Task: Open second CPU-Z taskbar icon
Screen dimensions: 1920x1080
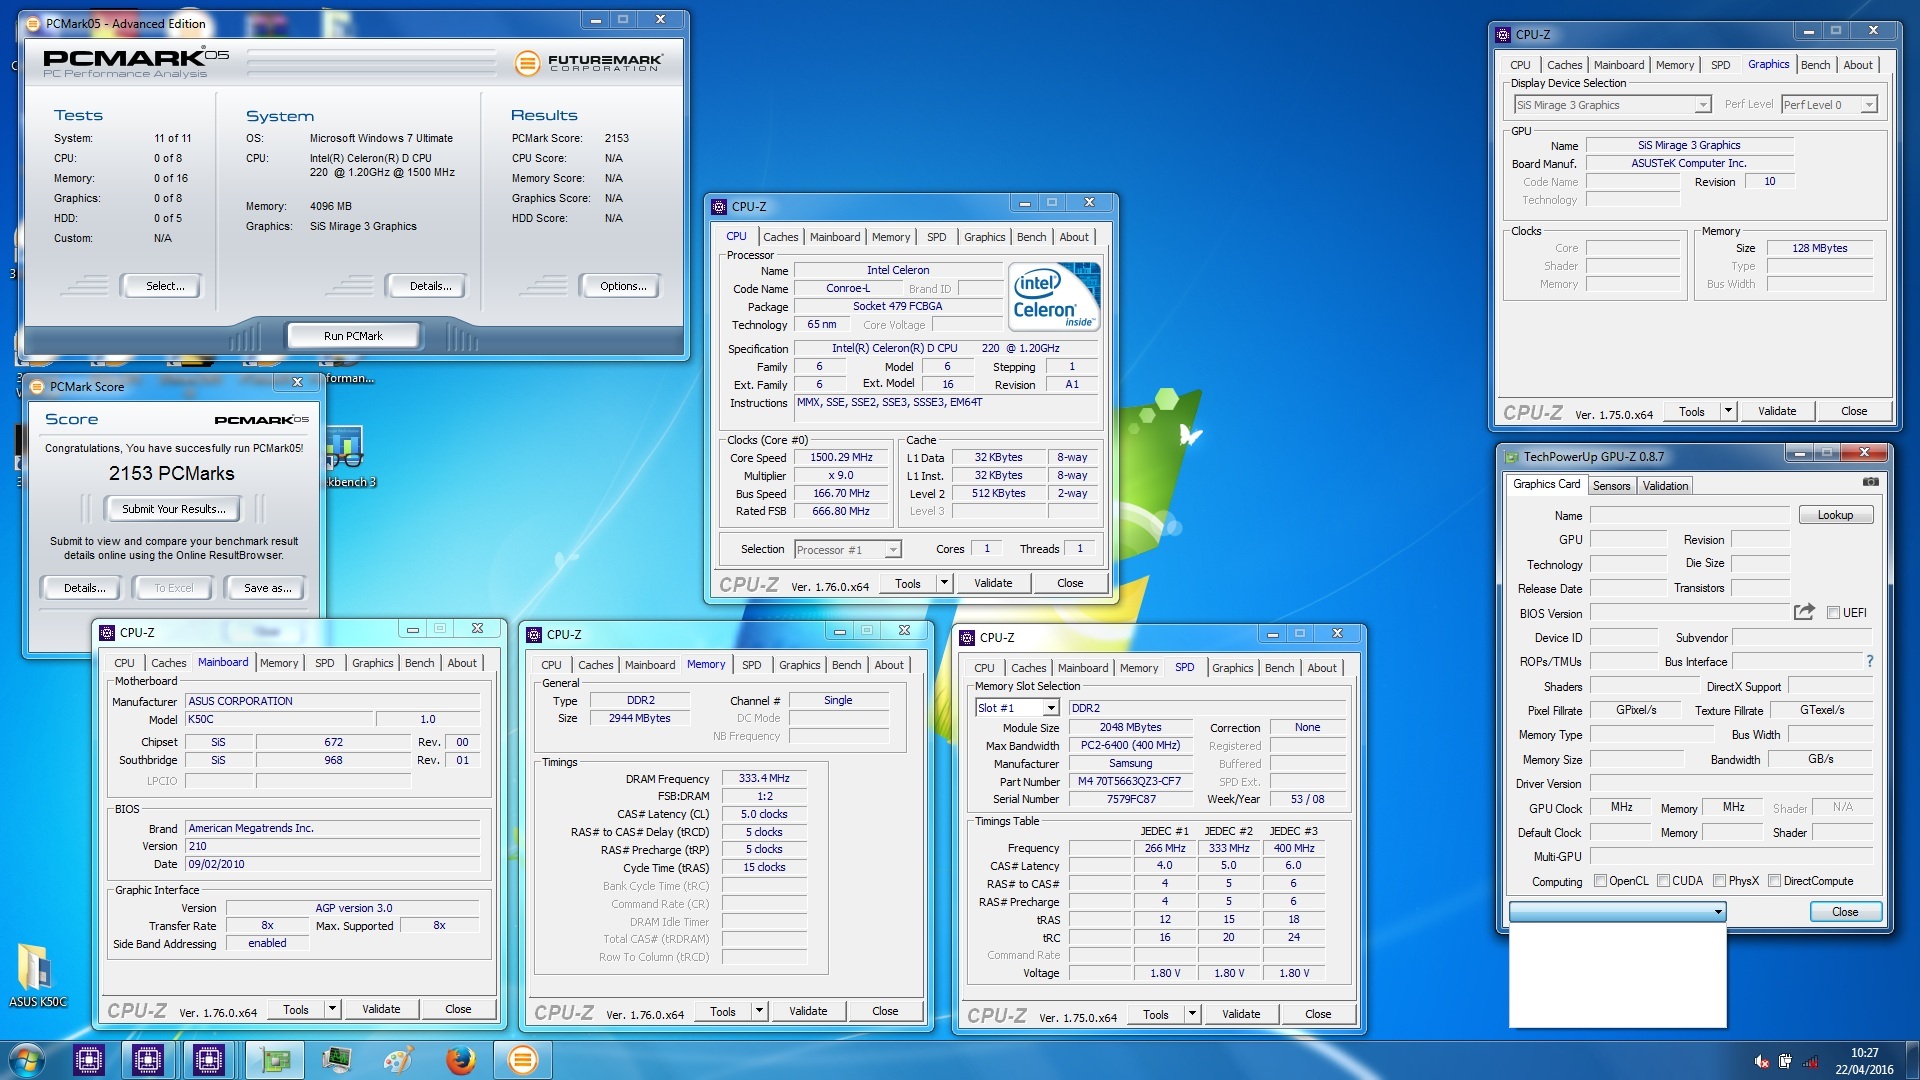Action: click(x=148, y=1060)
